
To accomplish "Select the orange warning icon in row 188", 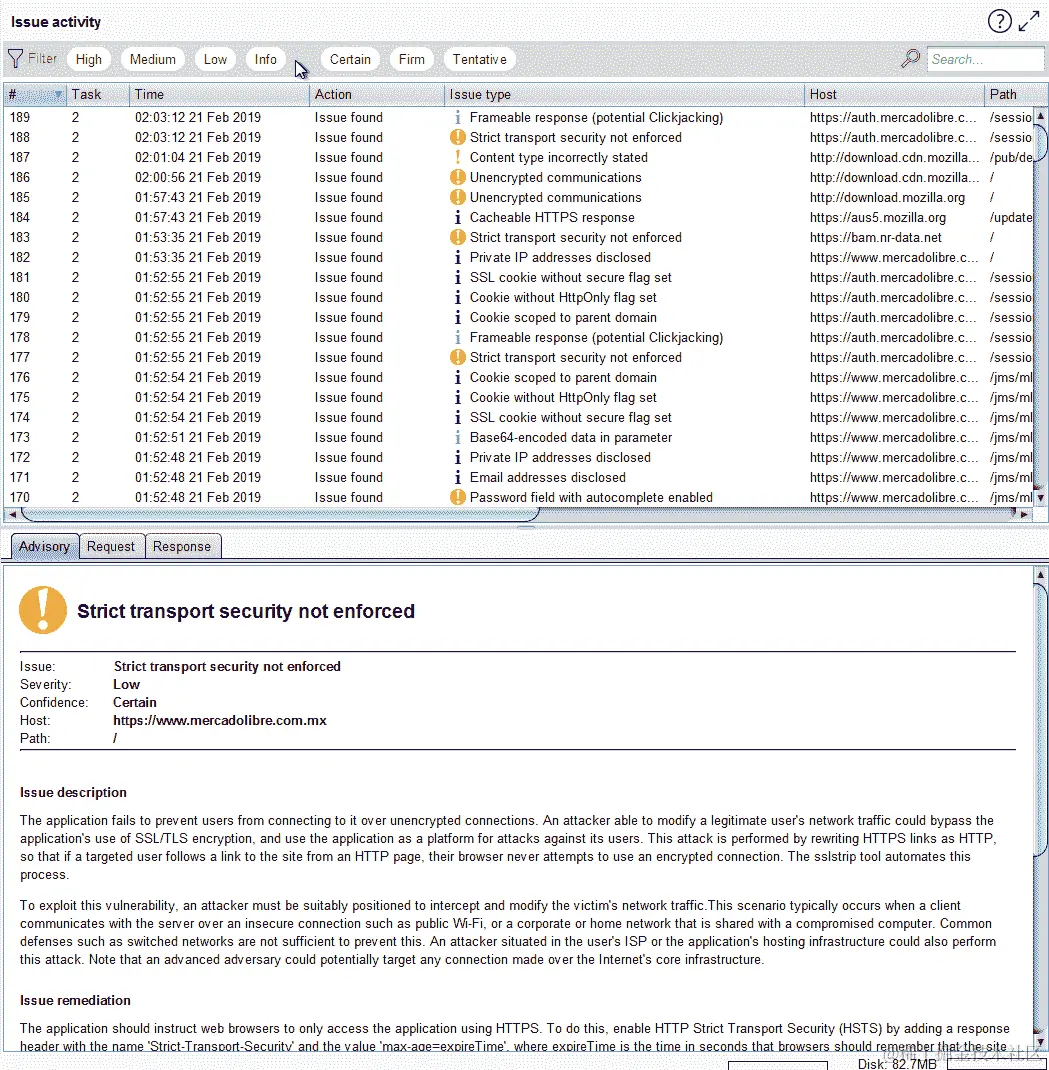I will pos(457,137).
